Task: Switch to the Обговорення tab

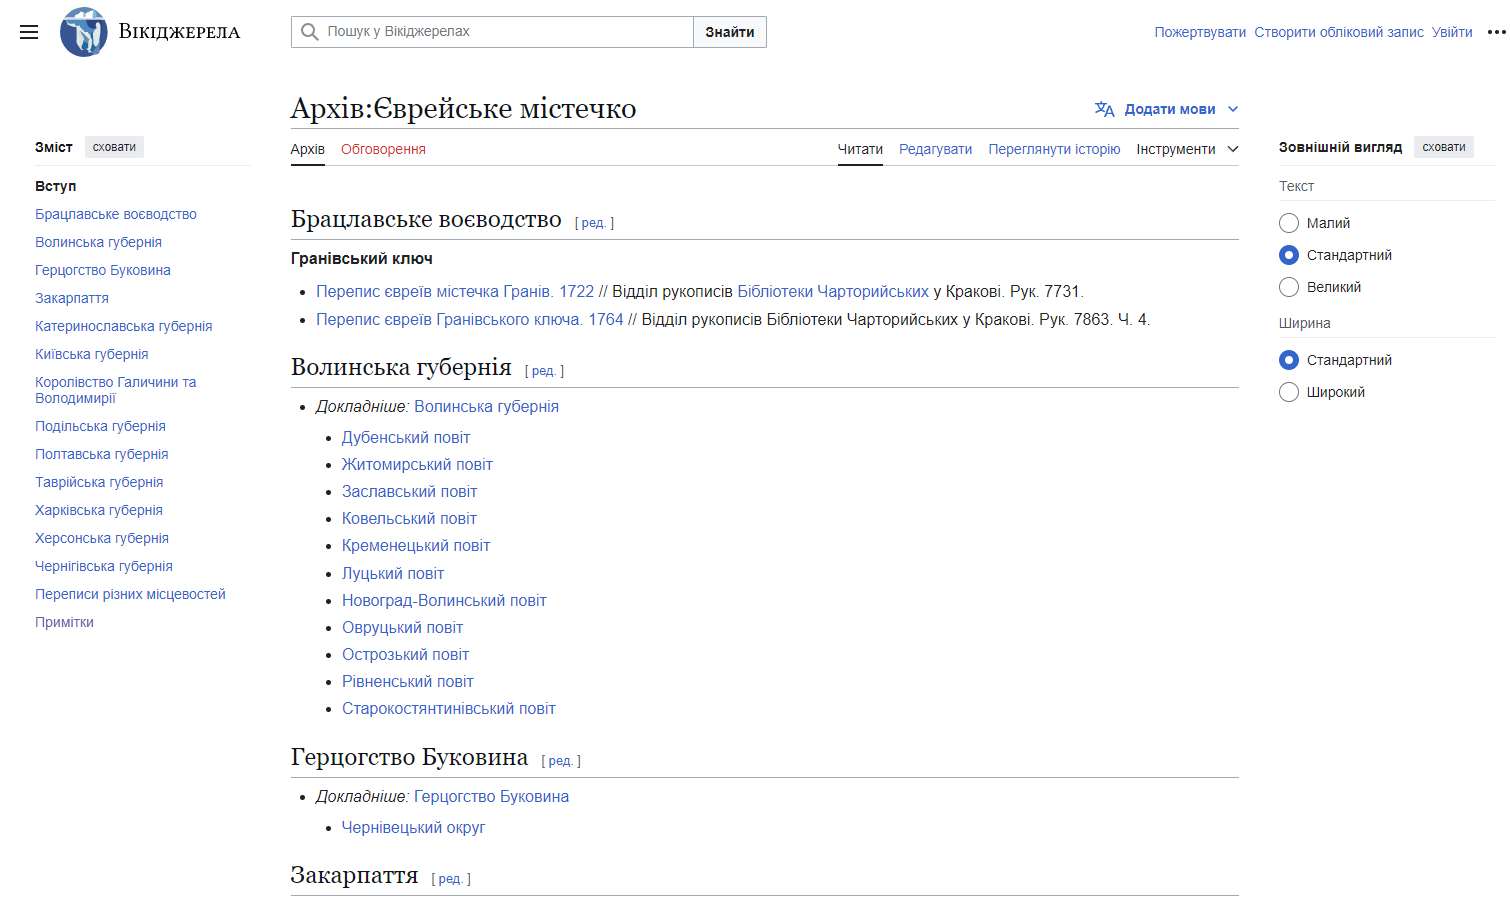Action: tap(383, 149)
